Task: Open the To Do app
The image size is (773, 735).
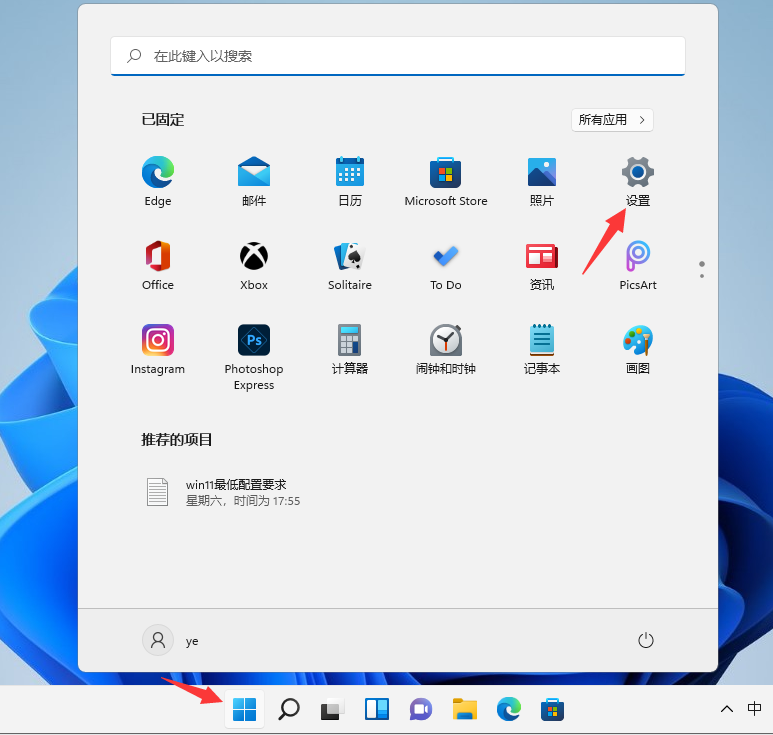Action: click(x=446, y=265)
